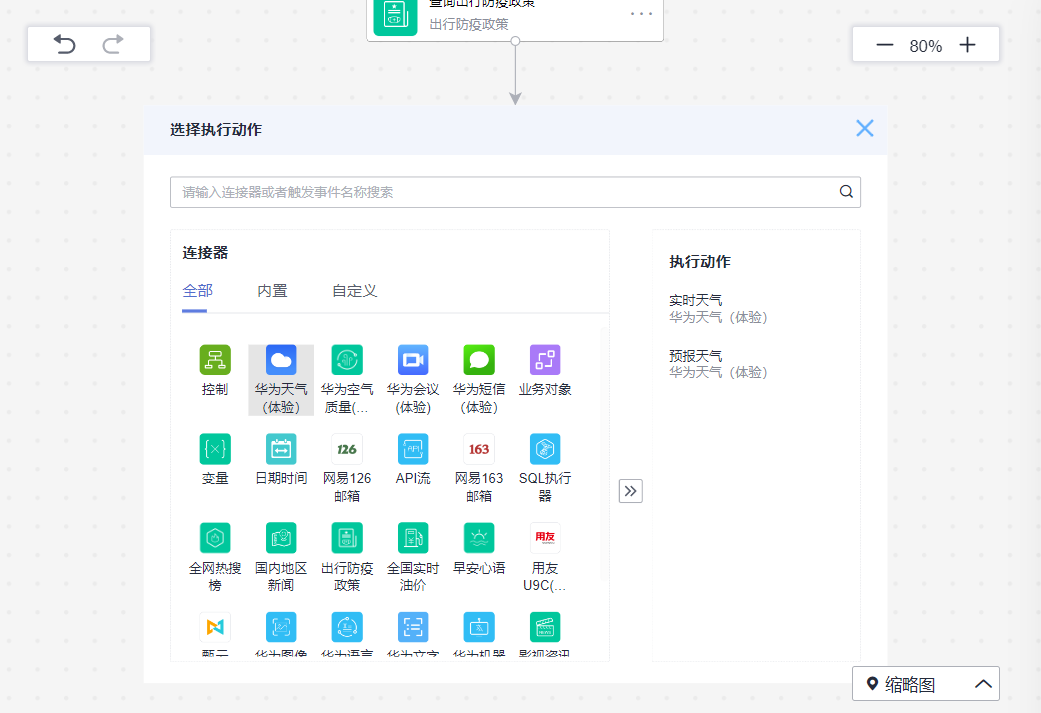This screenshot has width=1041, height=713.
Task: Select the SQL执行器 connector icon
Action: (545, 449)
